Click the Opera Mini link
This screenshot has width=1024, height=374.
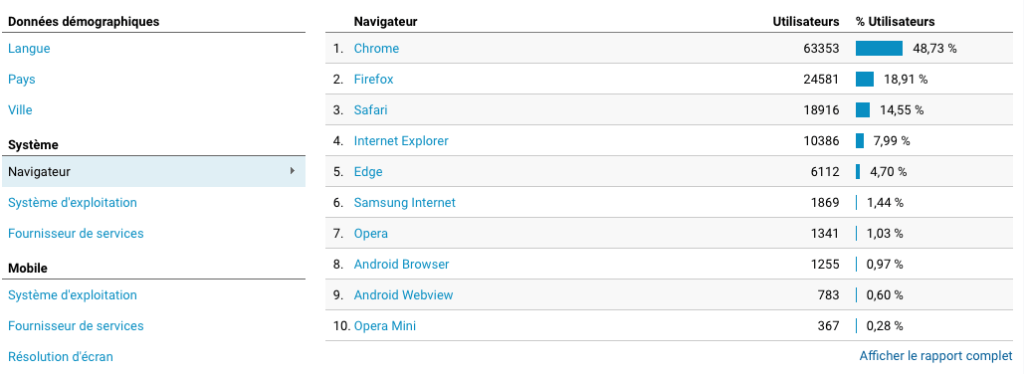[385, 326]
